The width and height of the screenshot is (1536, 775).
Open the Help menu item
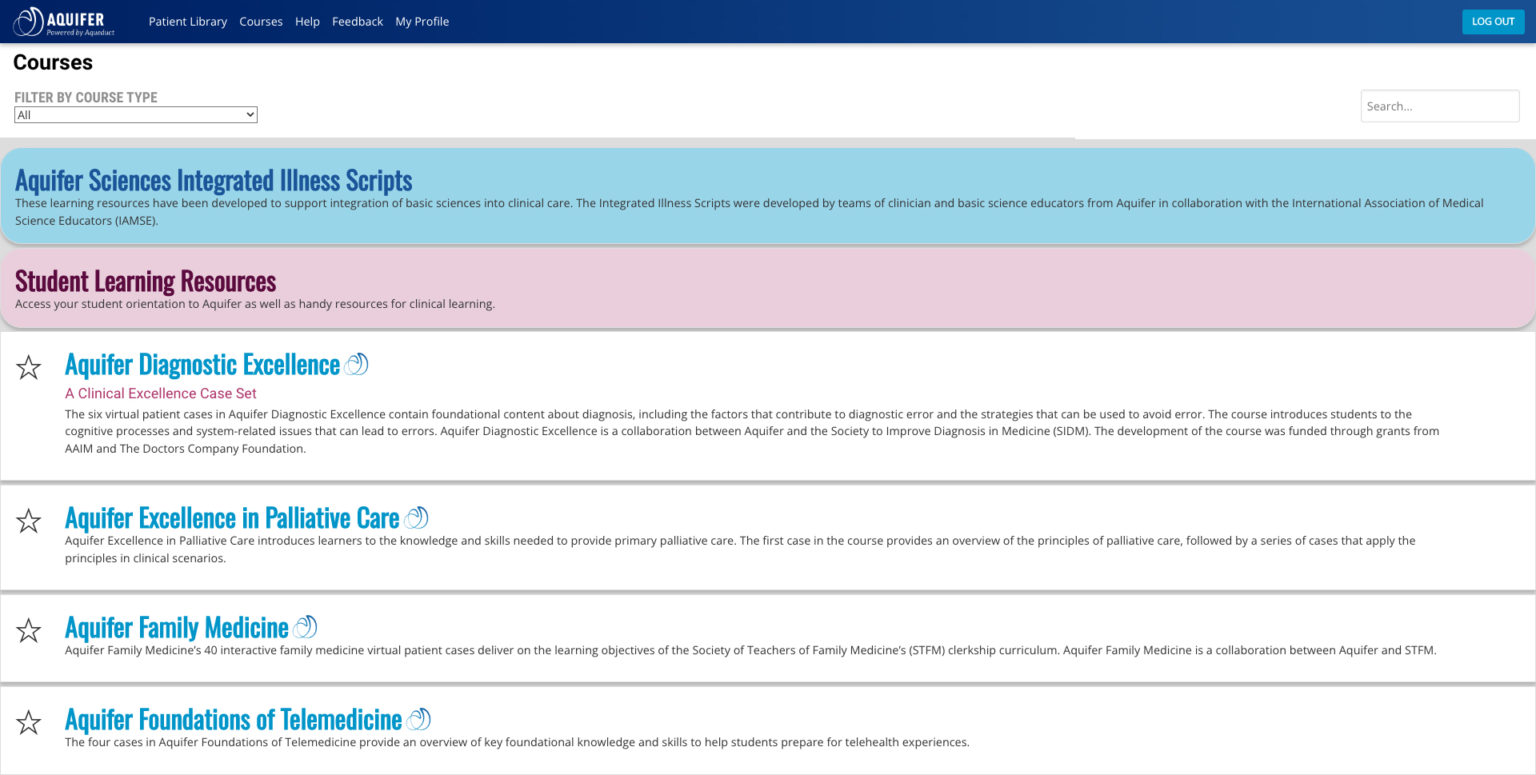point(307,21)
